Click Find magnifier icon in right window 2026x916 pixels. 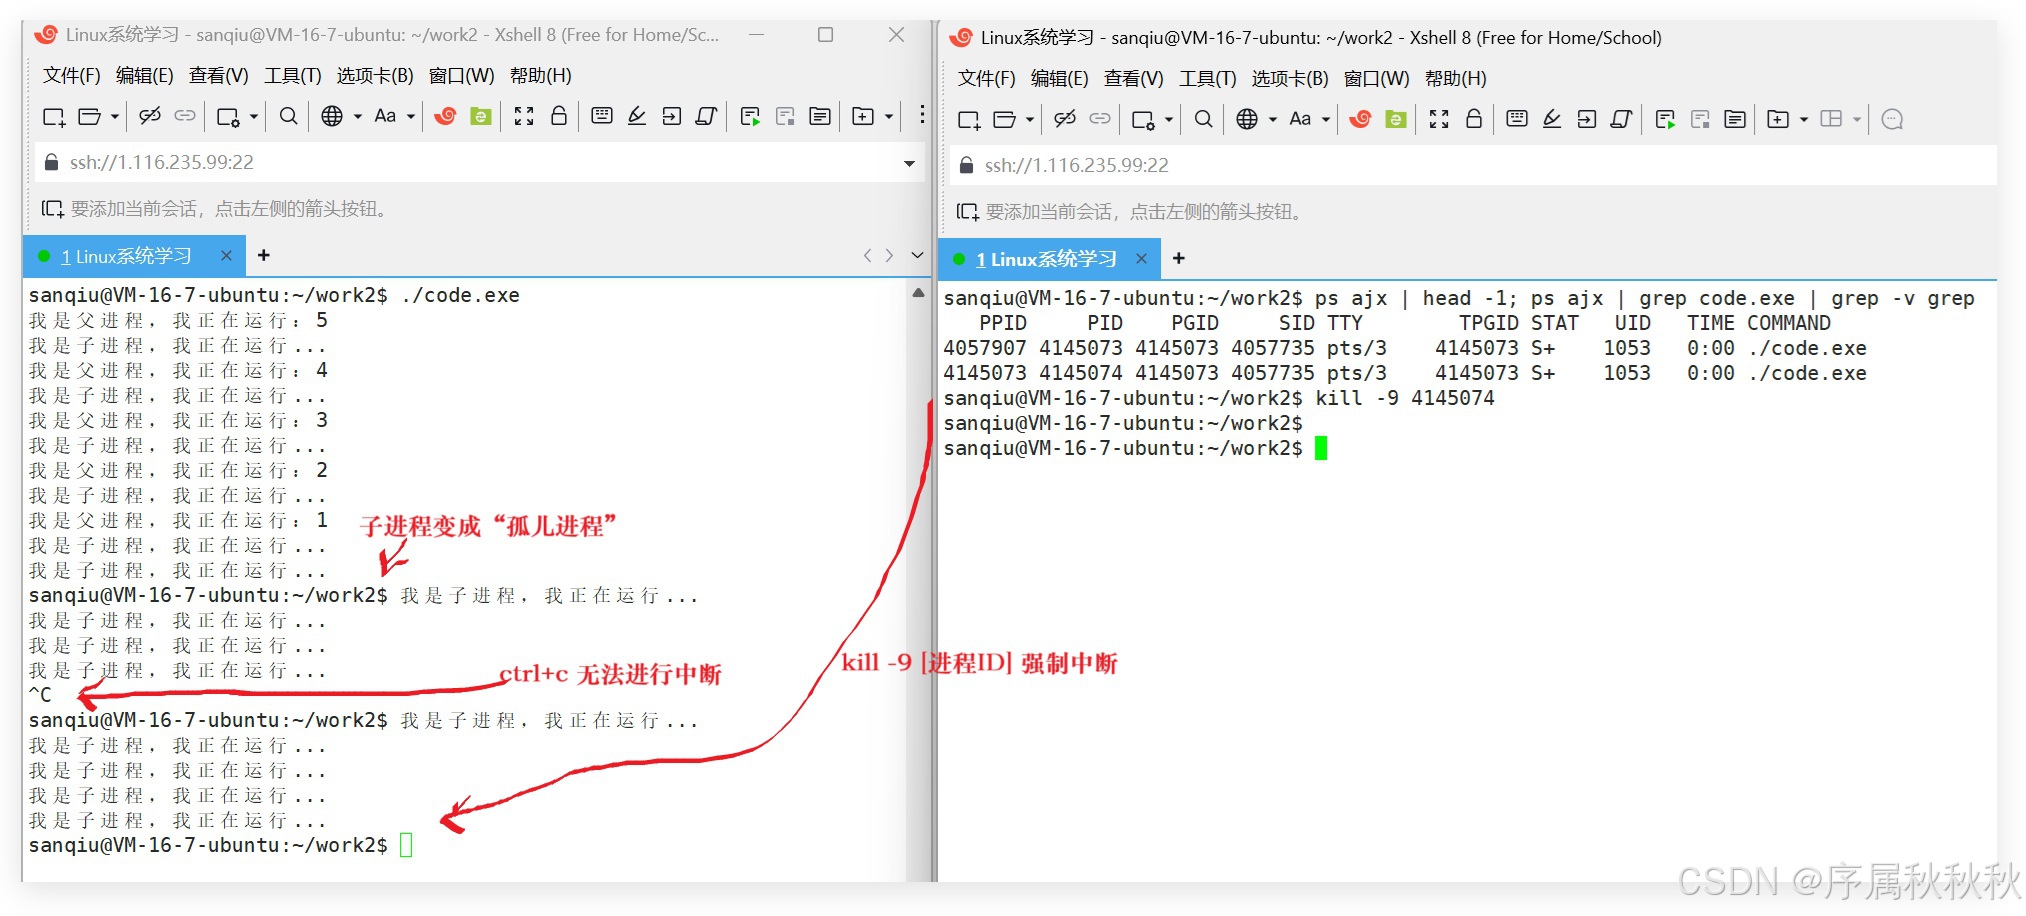point(1204,119)
